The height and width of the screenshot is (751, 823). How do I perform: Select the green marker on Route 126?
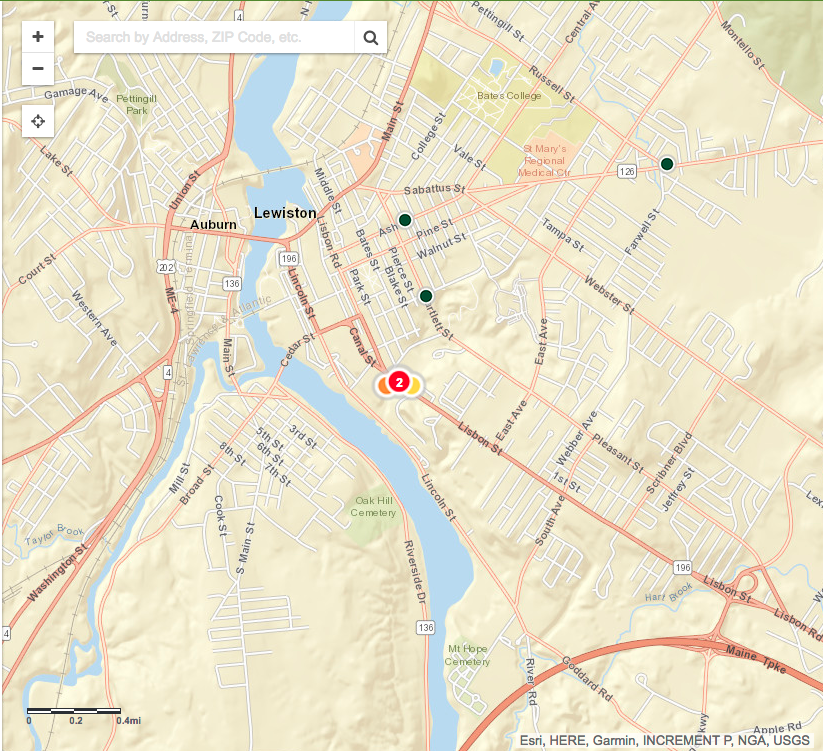click(667, 164)
